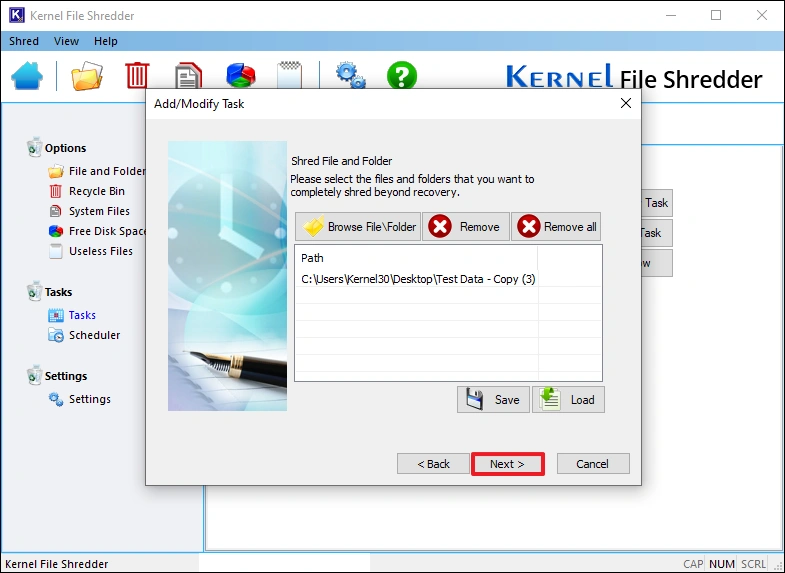This screenshot has height=573, width=785.
Task: Save the file list with Save button
Action: click(493, 400)
